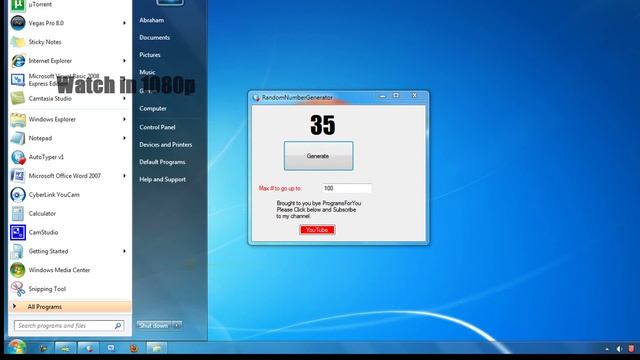The width and height of the screenshot is (640, 360).
Task: Select the RandomNumberGenerator taskbar button
Action: 89,348
